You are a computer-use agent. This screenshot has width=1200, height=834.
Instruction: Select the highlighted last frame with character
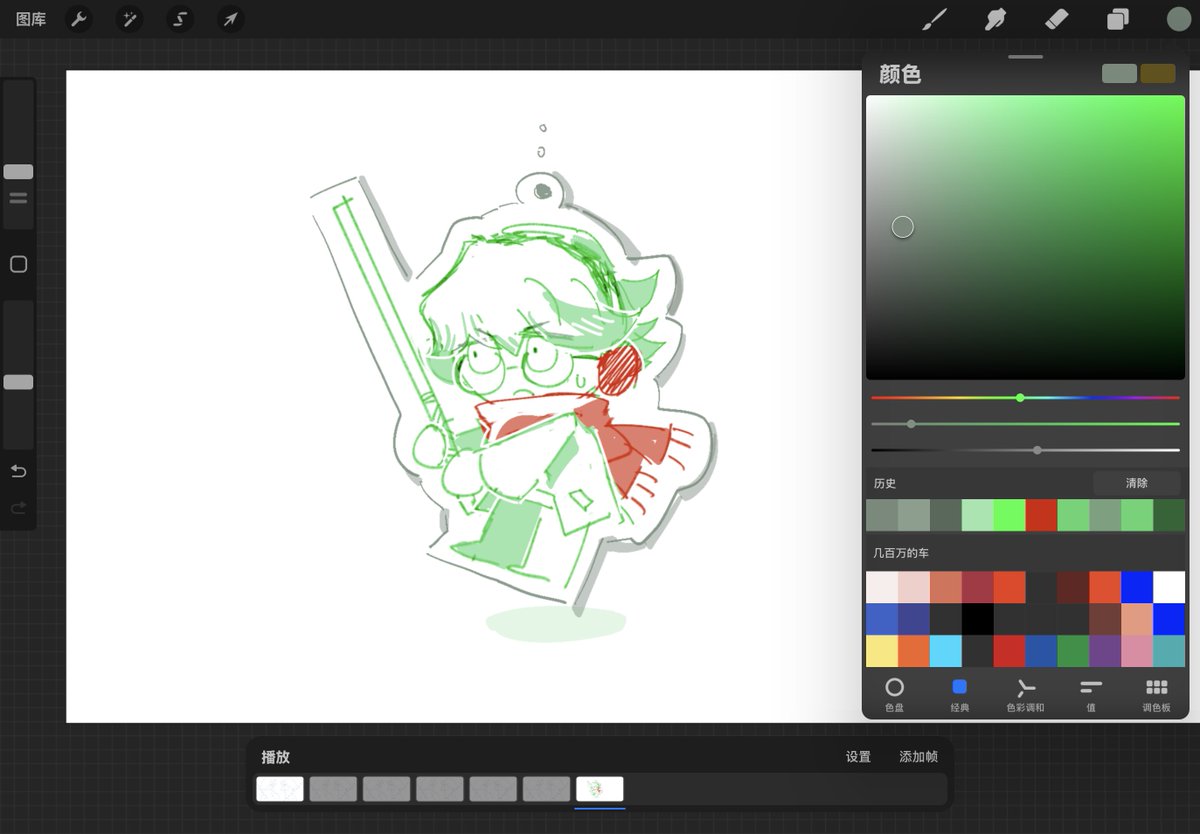(599, 789)
